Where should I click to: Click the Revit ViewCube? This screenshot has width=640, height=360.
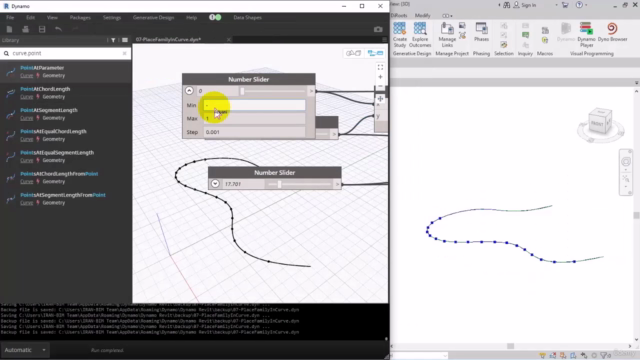600,122
